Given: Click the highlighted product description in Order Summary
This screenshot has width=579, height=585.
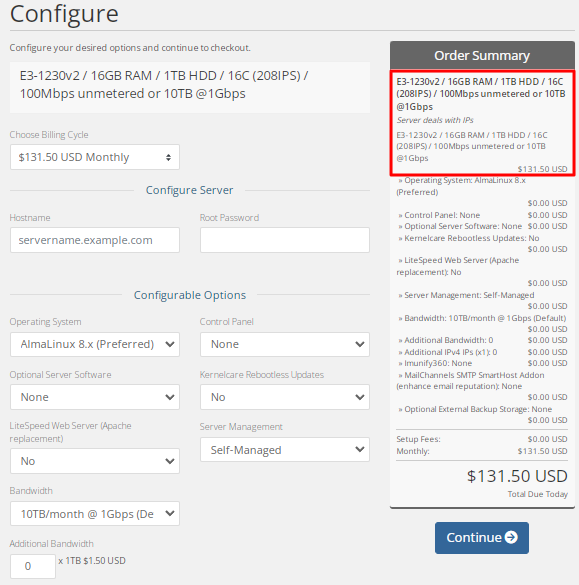Looking at the screenshot, I should (x=482, y=123).
